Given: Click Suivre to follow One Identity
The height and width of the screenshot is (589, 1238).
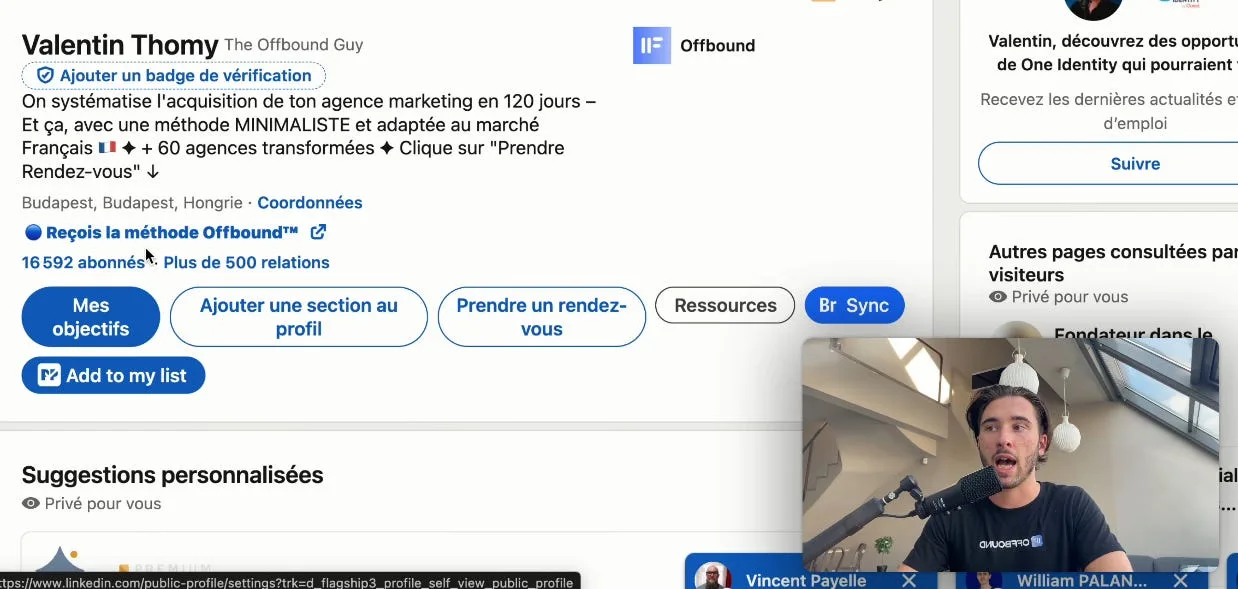Looking at the screenshot, I should [x=1135, y=164].
